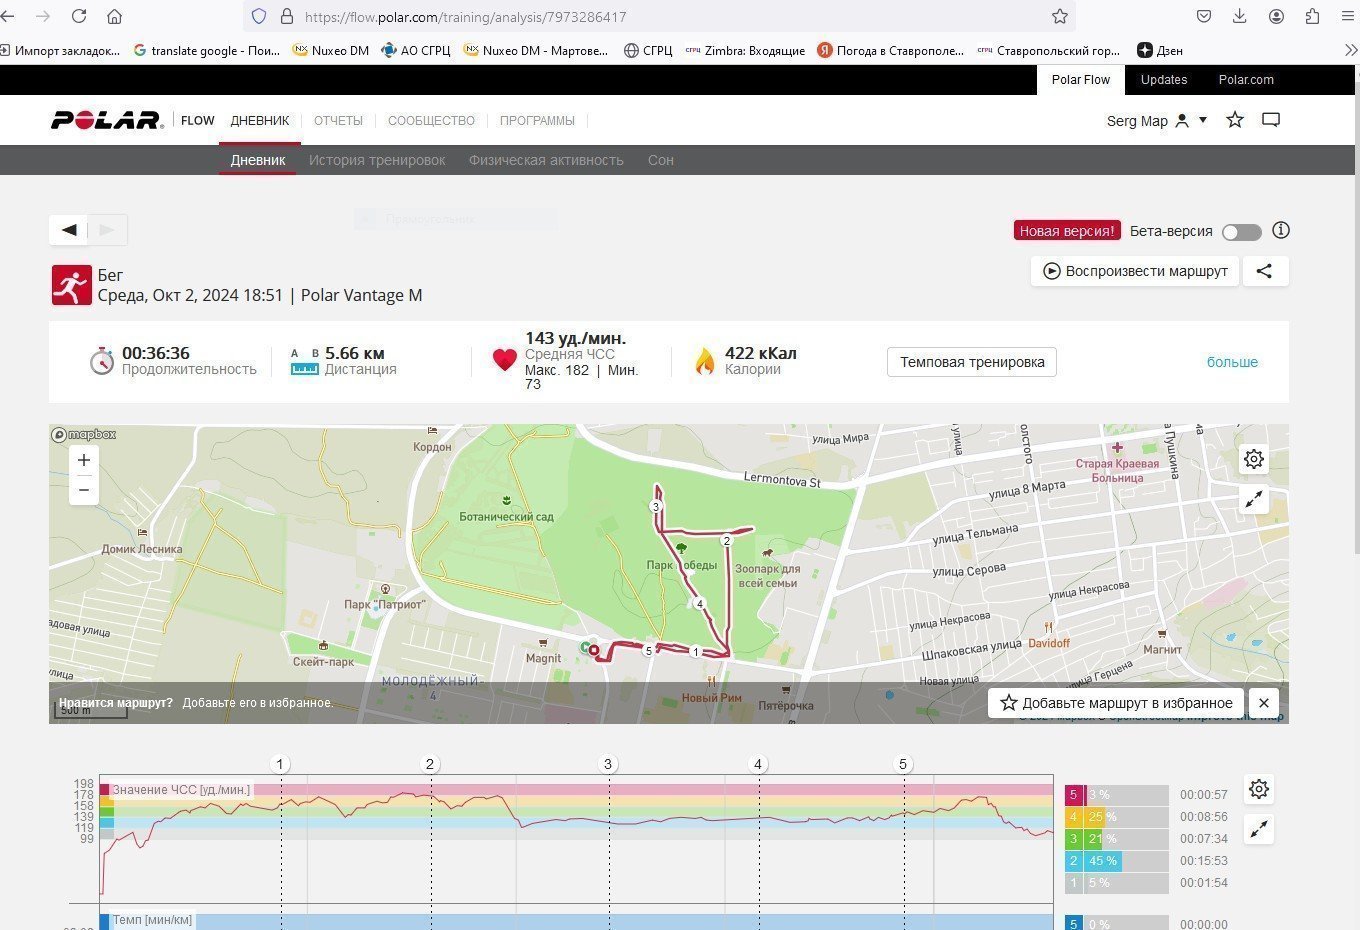1360x930 pixels.
Task: Open the Polar.com top tab
Action: click(x=1246, y=80)
